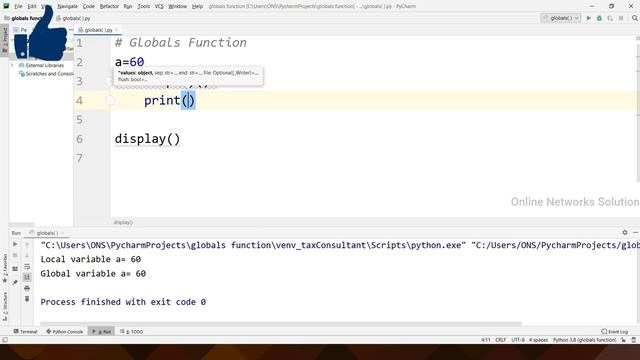Open the Python Console tool window
This screenshot has height=360, width=640.
click(x=64, y=331)
